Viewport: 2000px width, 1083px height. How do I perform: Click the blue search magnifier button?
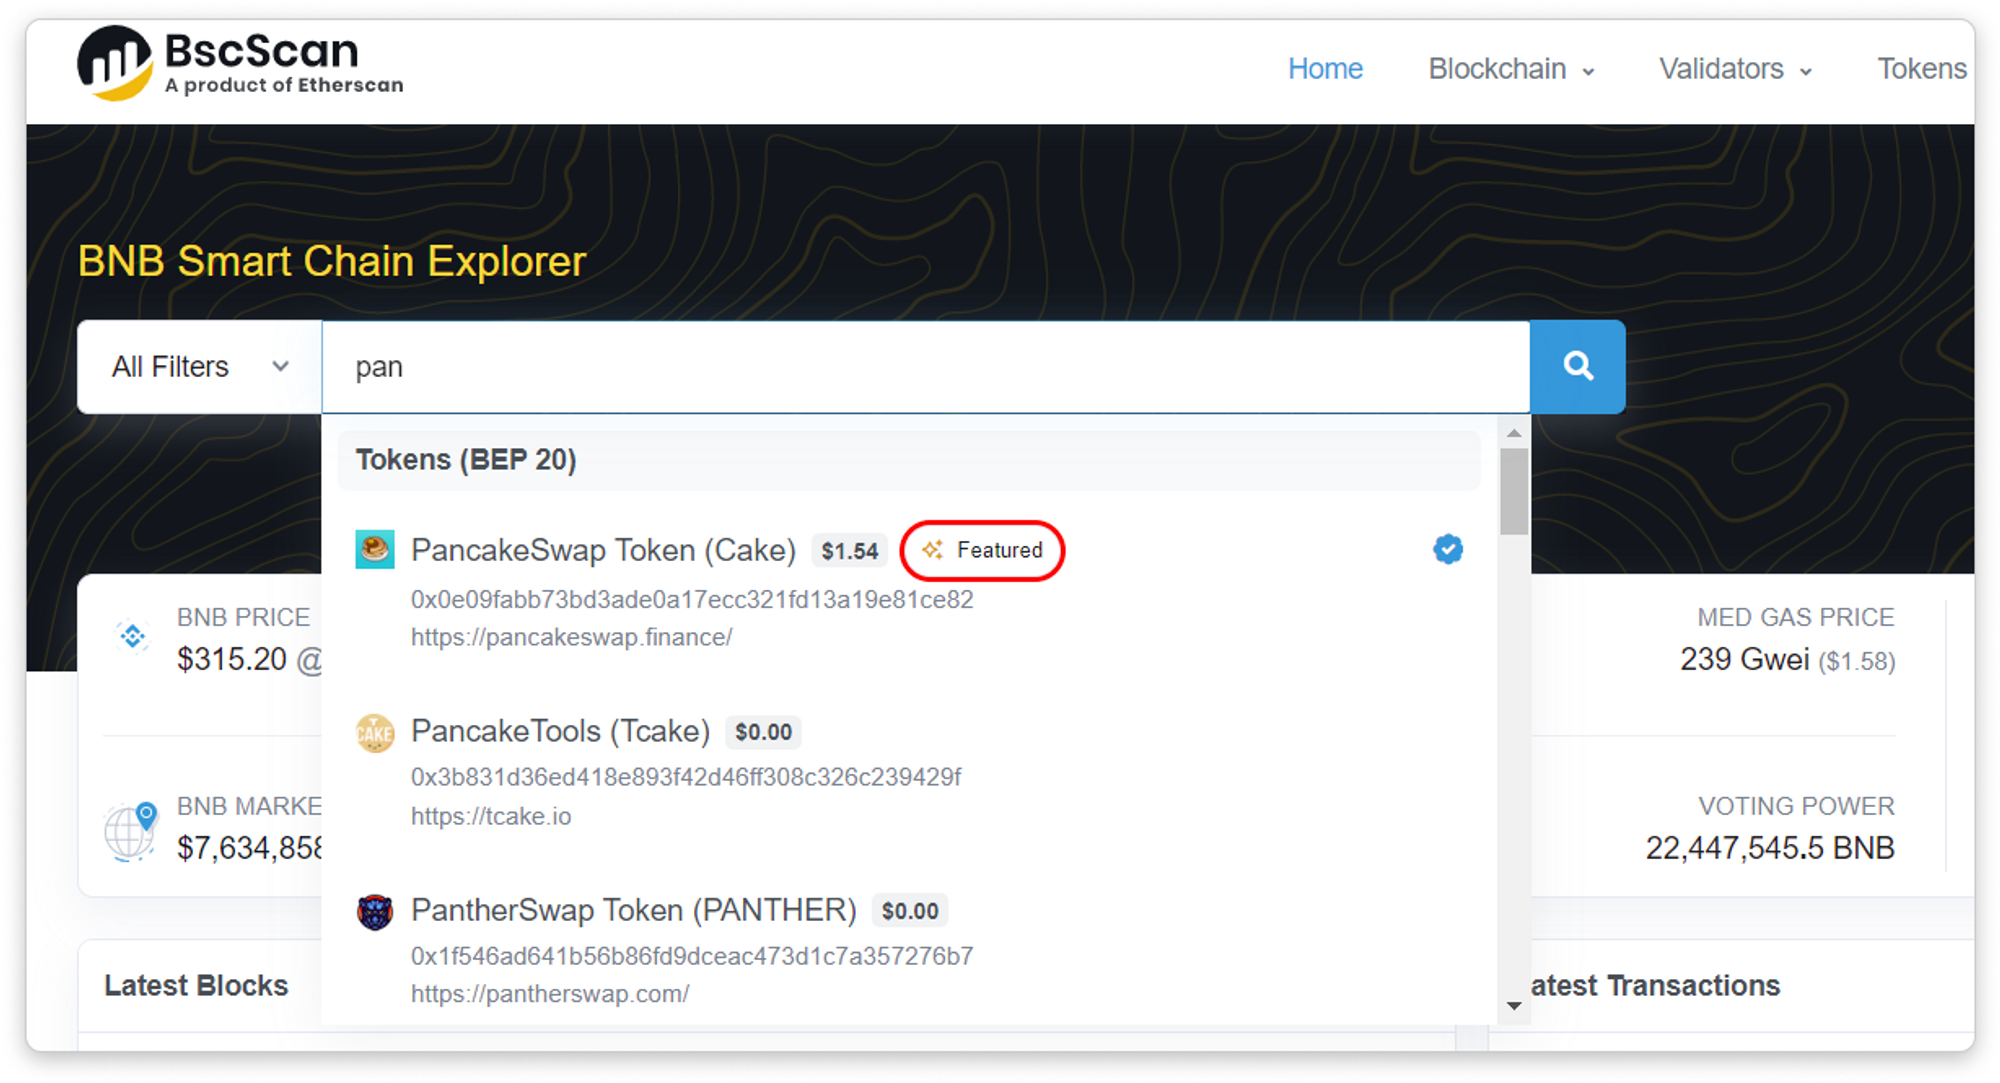tap(1578, 366)
